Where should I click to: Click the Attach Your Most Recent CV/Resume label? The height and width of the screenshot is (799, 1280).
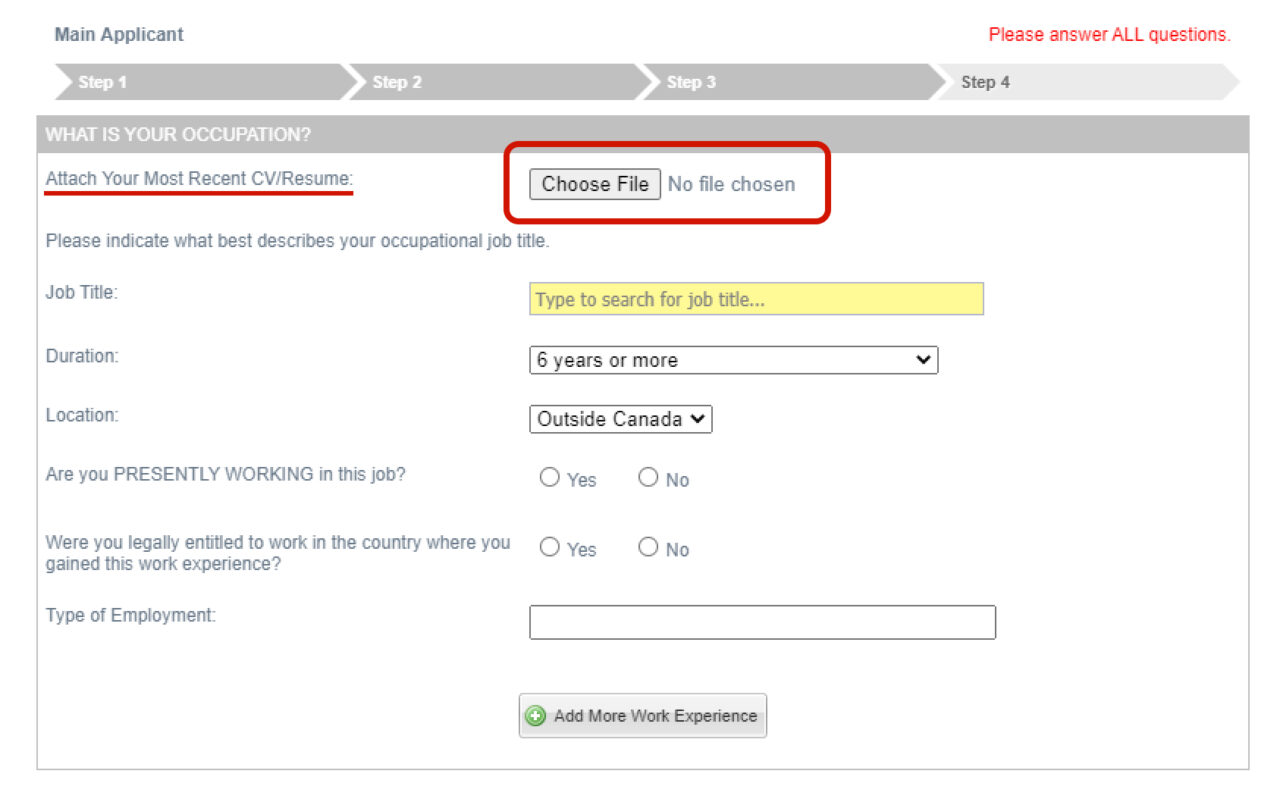(x=199, y=179)
